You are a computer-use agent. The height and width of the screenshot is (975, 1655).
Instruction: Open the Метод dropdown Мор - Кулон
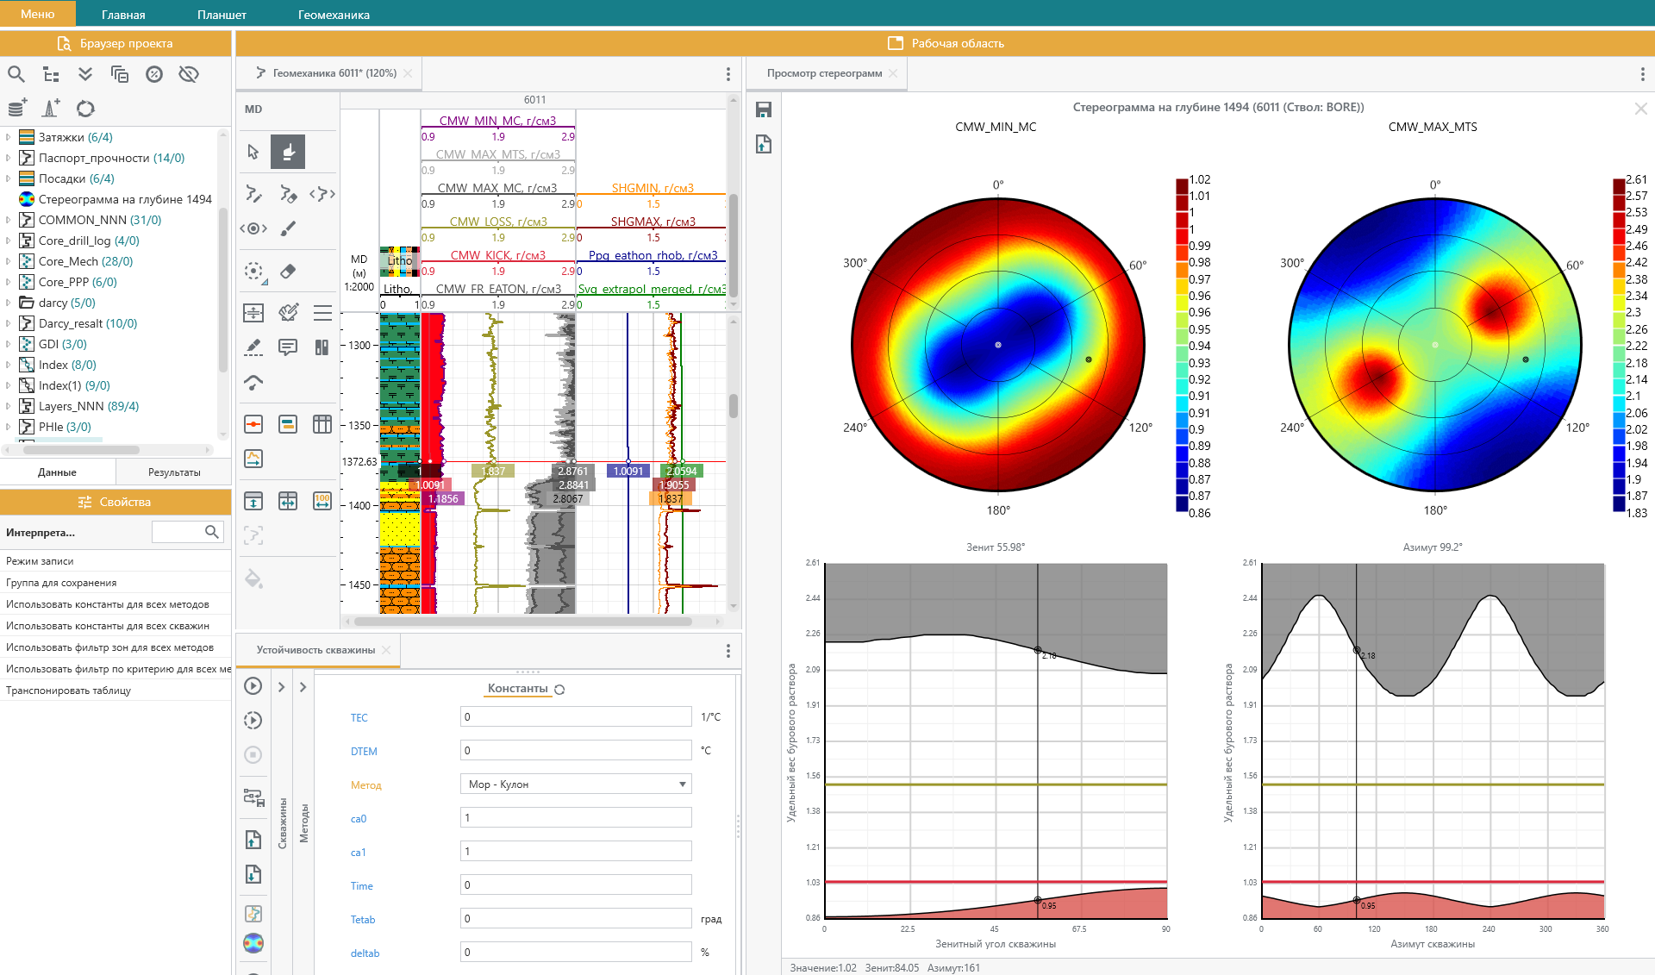(x=575, y=784)
